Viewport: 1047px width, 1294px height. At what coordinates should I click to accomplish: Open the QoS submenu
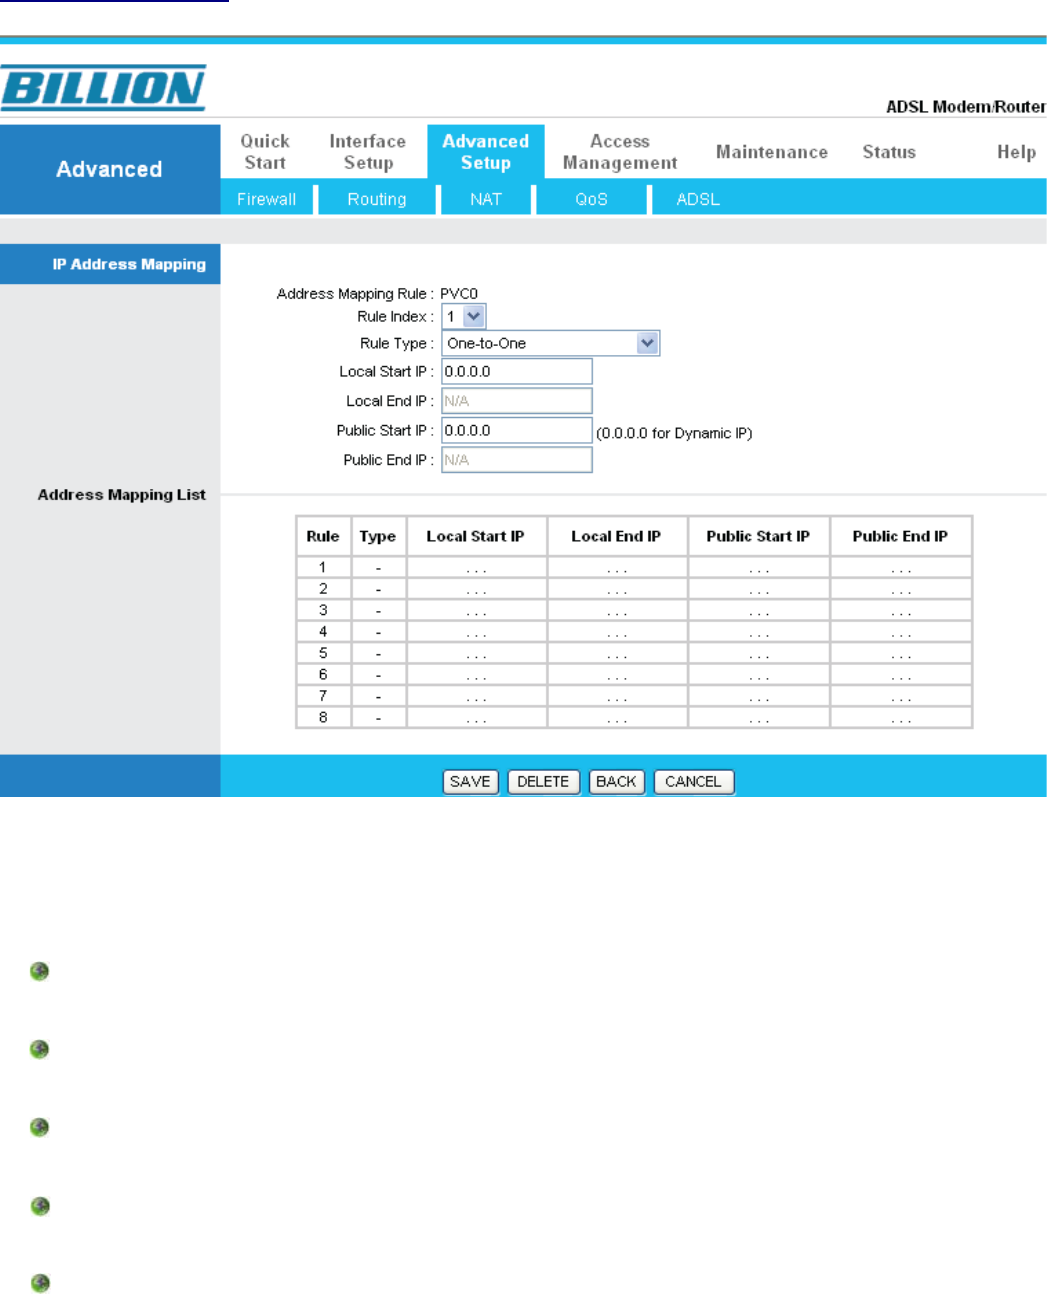click(x=591, y=199)
